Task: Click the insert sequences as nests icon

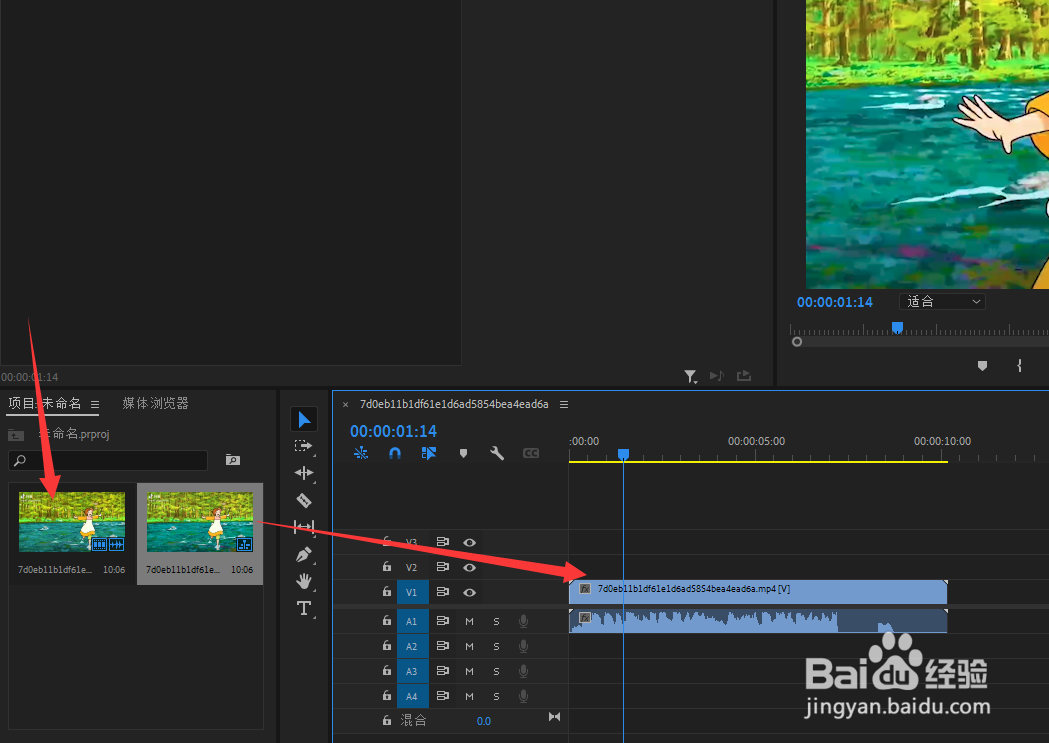Action: (x=361, y=453)
